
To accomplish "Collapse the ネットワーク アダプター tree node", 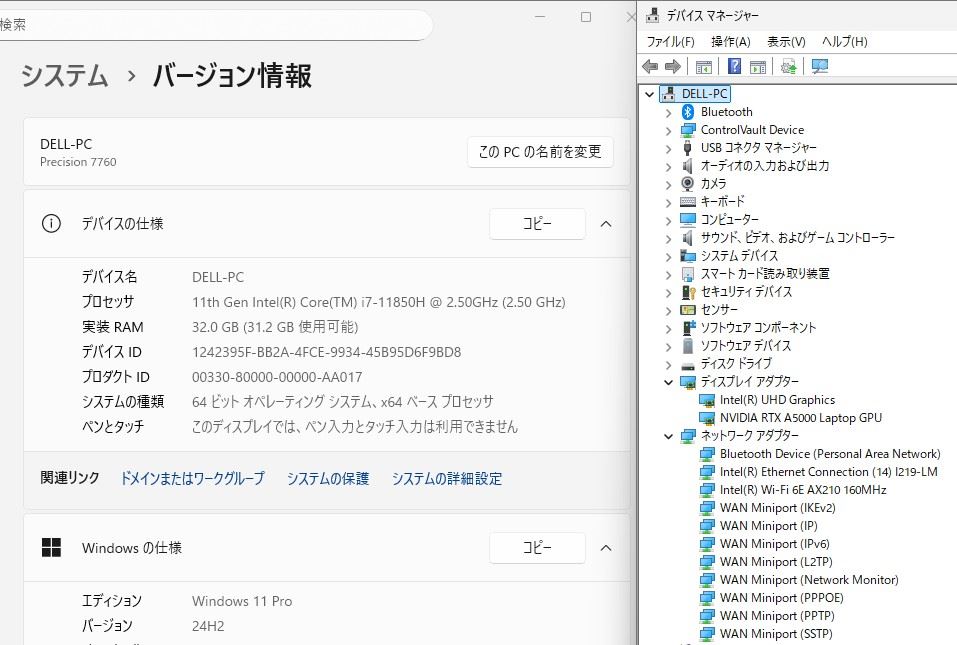I will [669, 436].
